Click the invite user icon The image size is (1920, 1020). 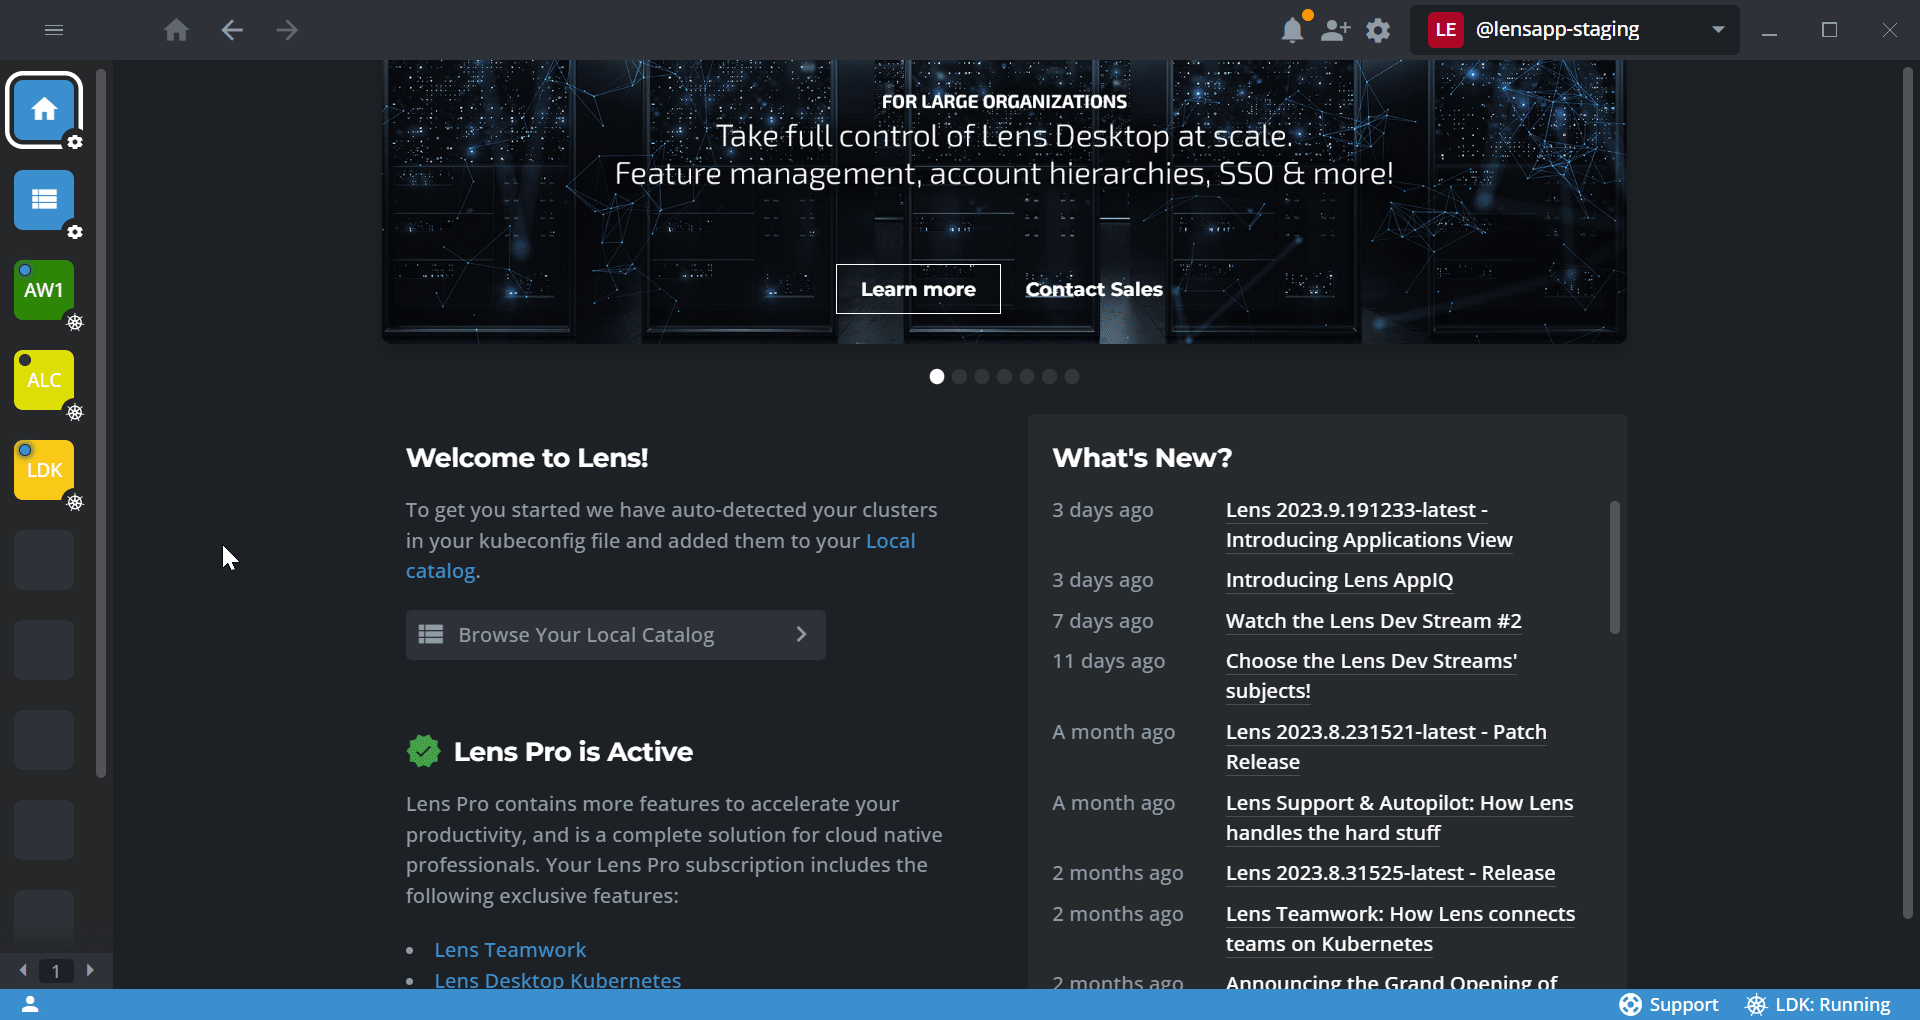tap(1335, 30)
